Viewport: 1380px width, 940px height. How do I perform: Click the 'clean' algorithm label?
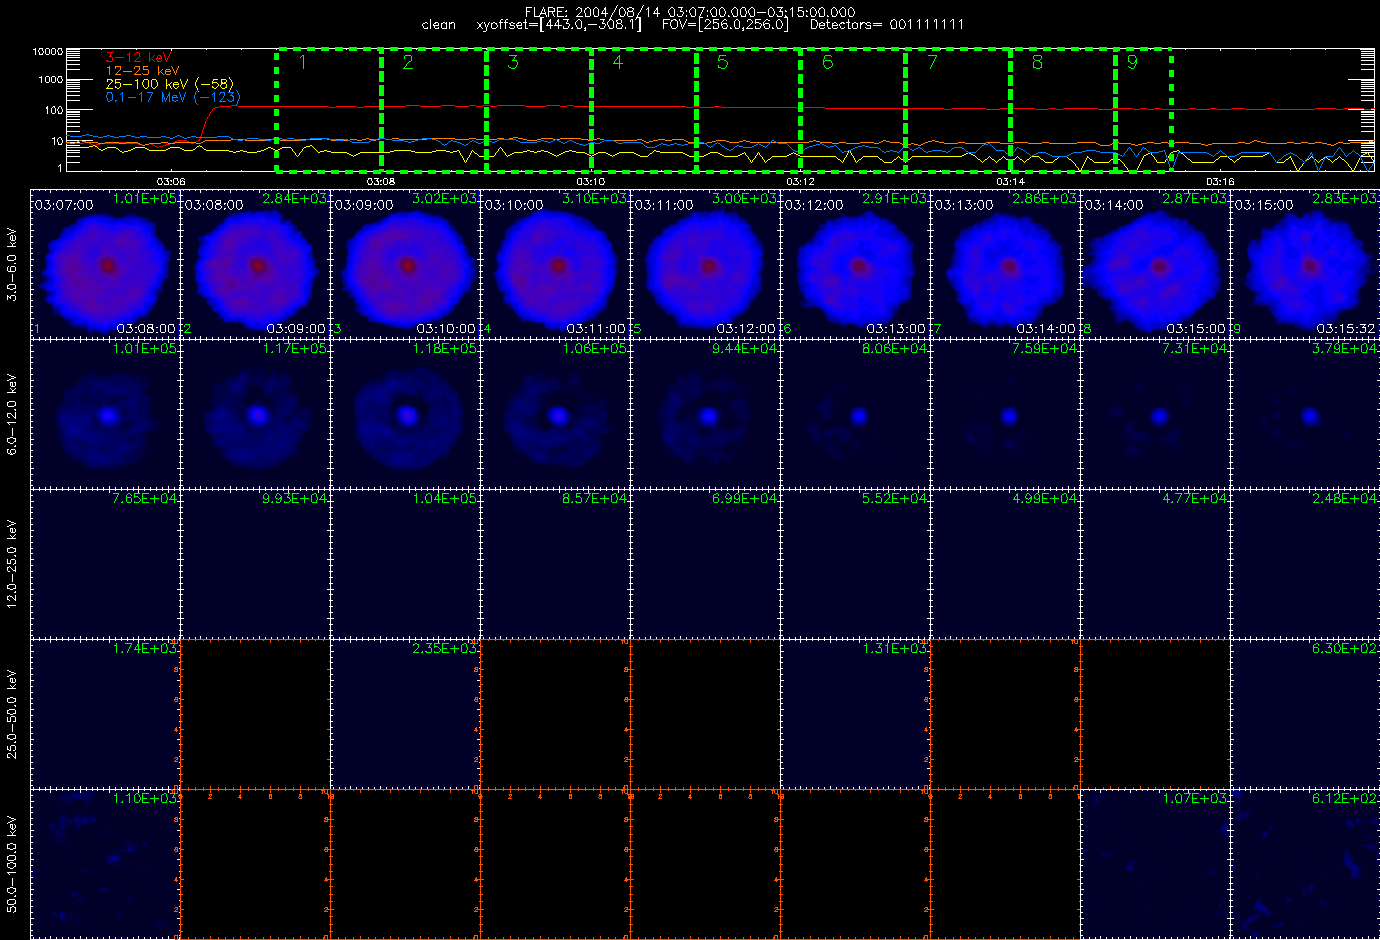click(x=438, y=24)
